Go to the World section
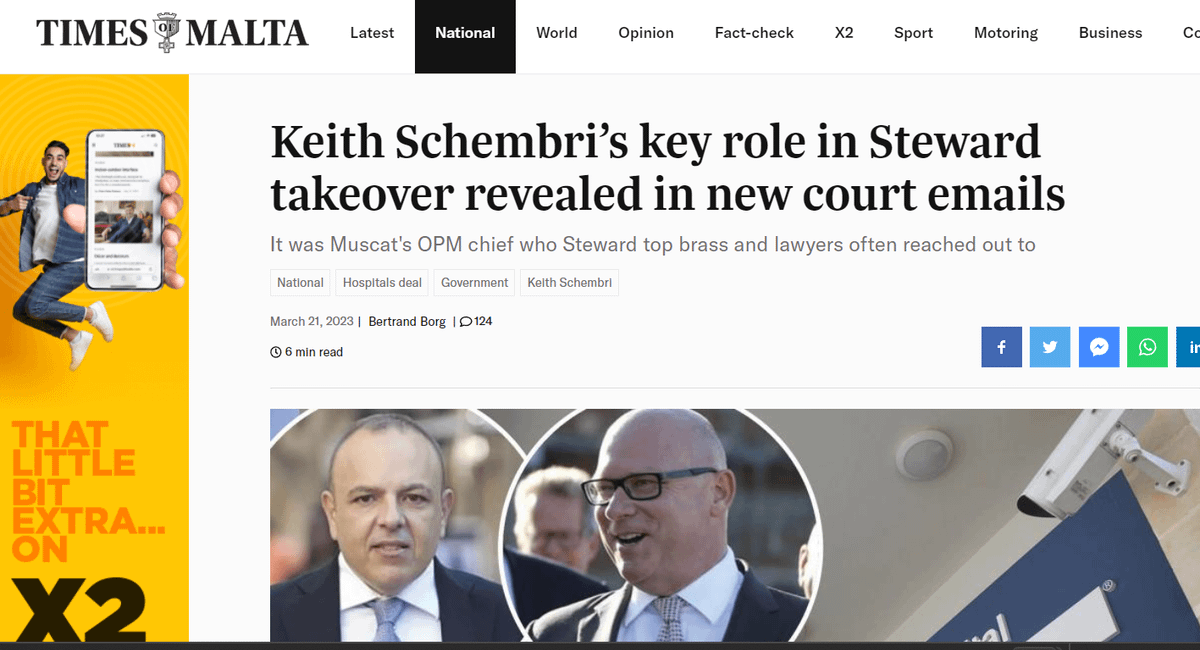 tap(556, 33)
